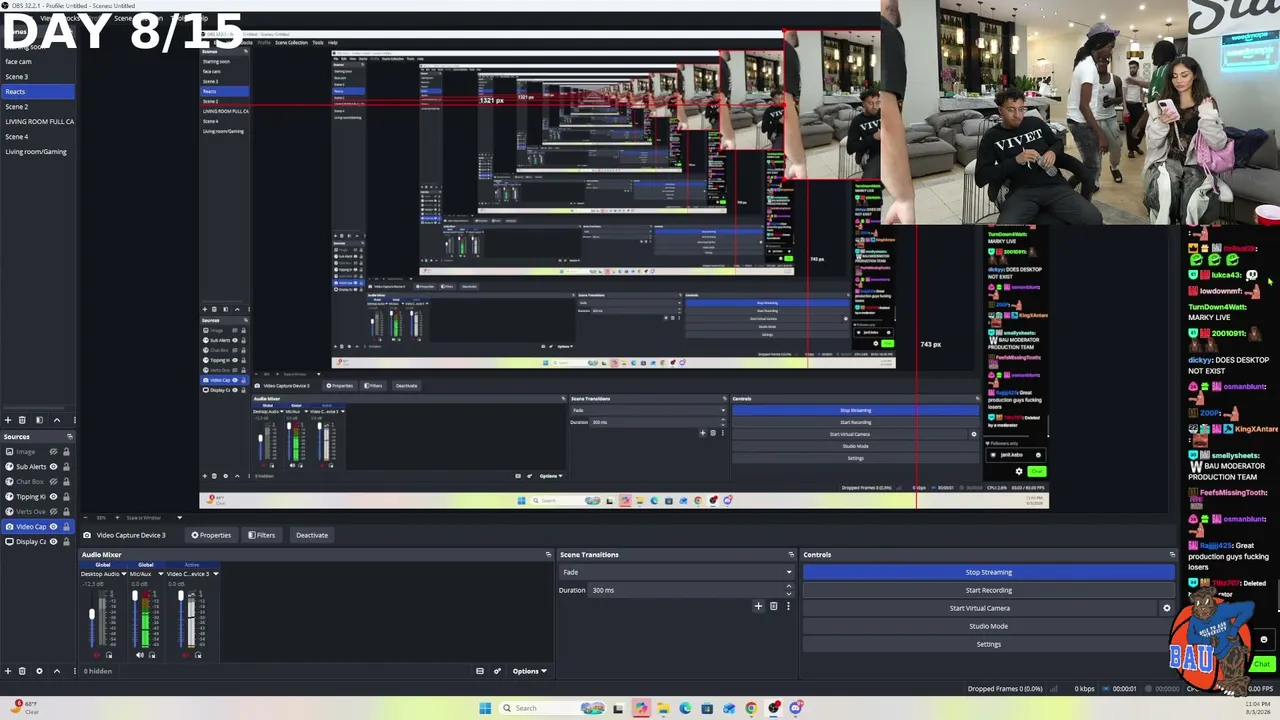Viewport: 1280px width, 720px height.
Task: Remove the current scene transition
Action: click(773, 606)
